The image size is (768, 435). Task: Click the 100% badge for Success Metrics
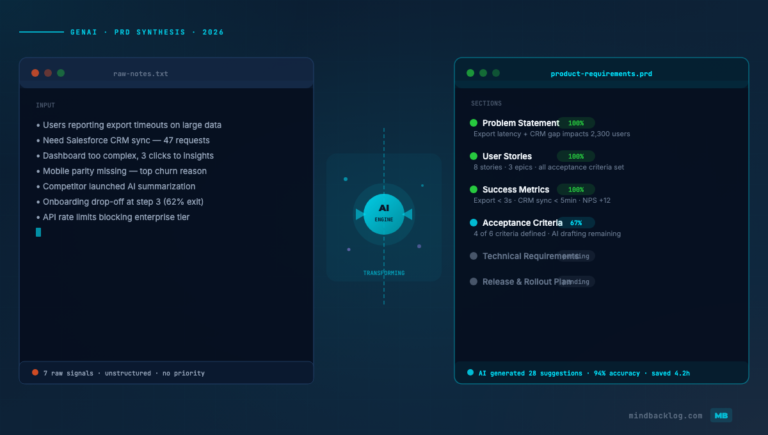coord(576,190)
